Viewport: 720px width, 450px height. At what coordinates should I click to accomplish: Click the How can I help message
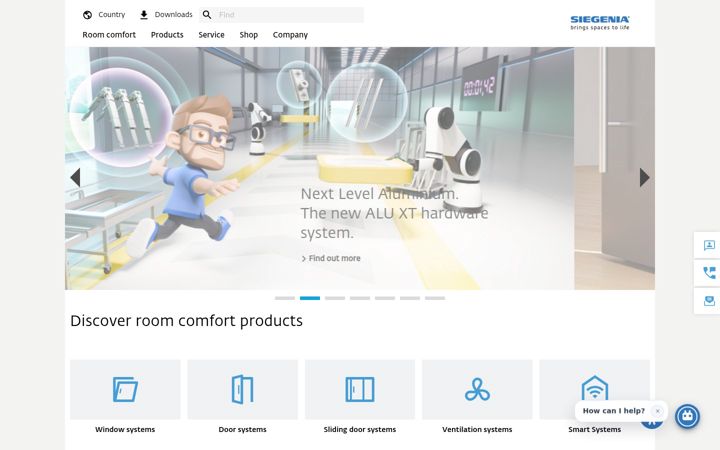pyautogui.click(x=614, y=411)
